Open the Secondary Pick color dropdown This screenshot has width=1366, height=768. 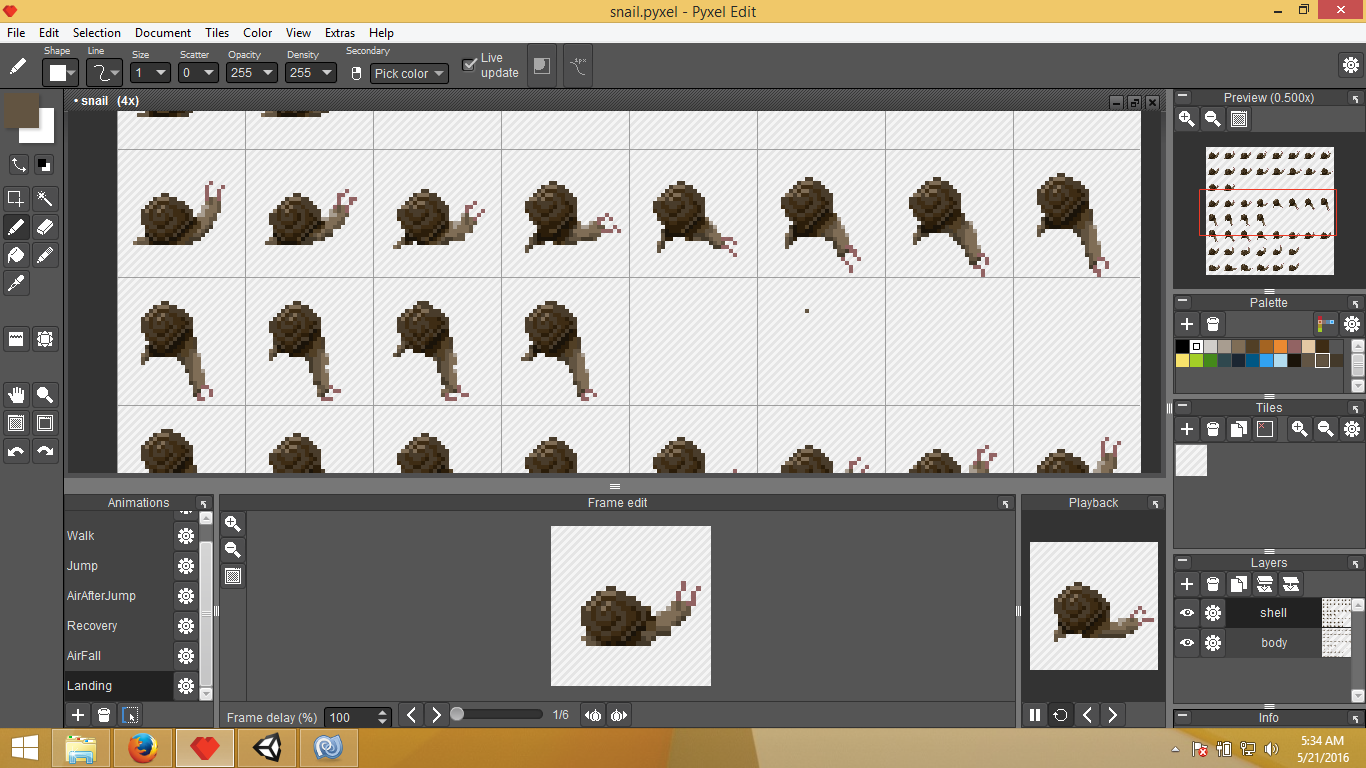[x=410, y=73]
